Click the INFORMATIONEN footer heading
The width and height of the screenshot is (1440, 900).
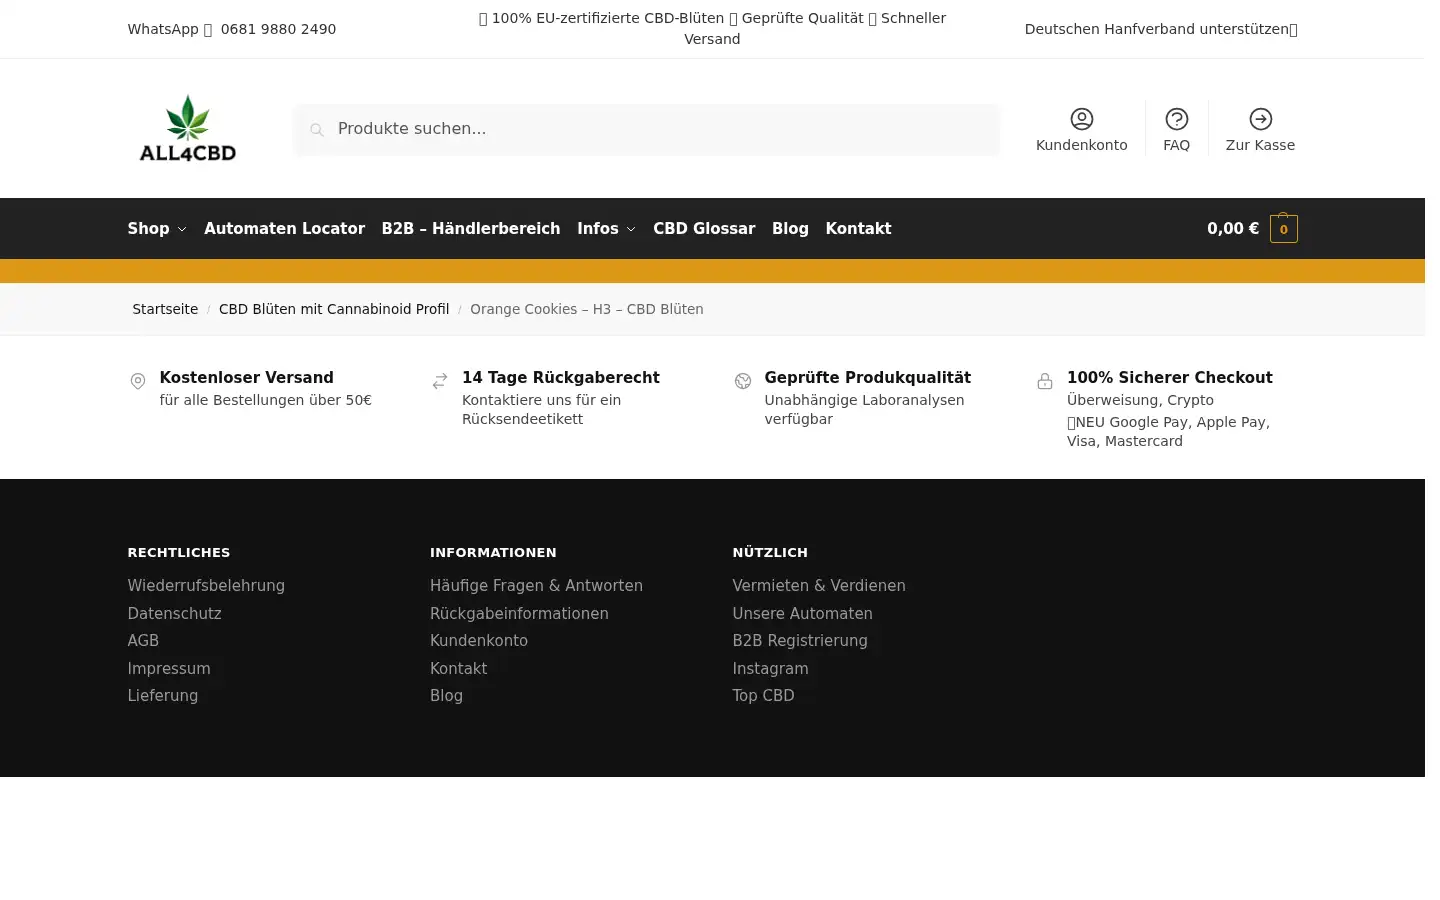(493, 552)
